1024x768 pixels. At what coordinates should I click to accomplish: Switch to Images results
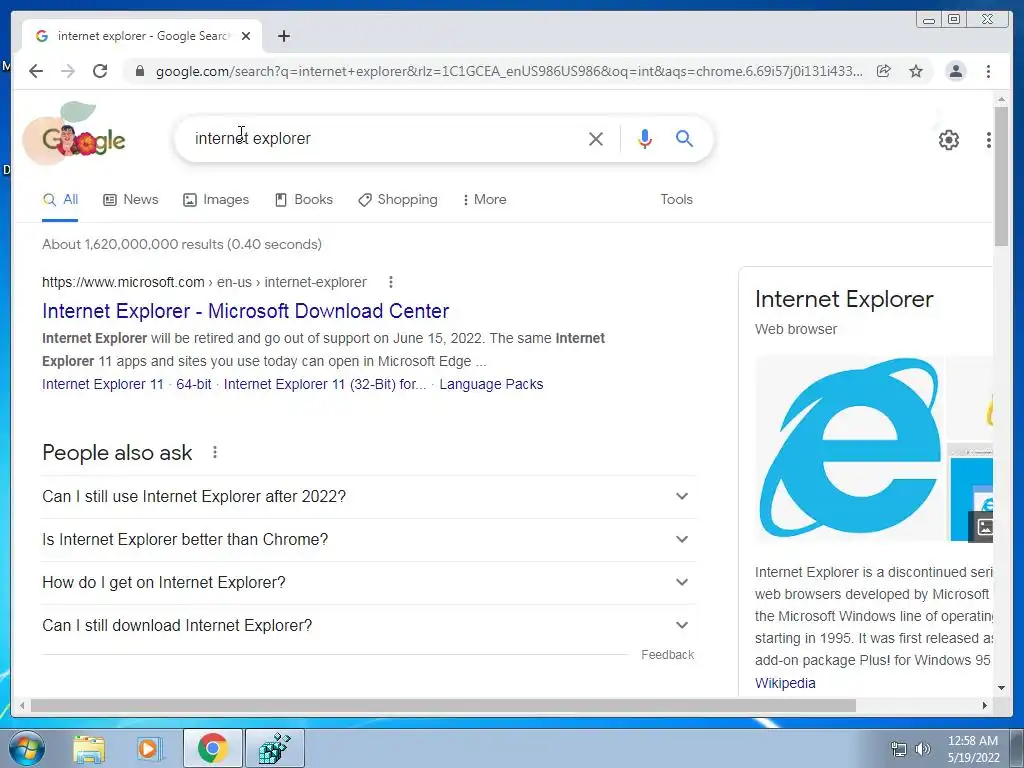click(216, 200)
